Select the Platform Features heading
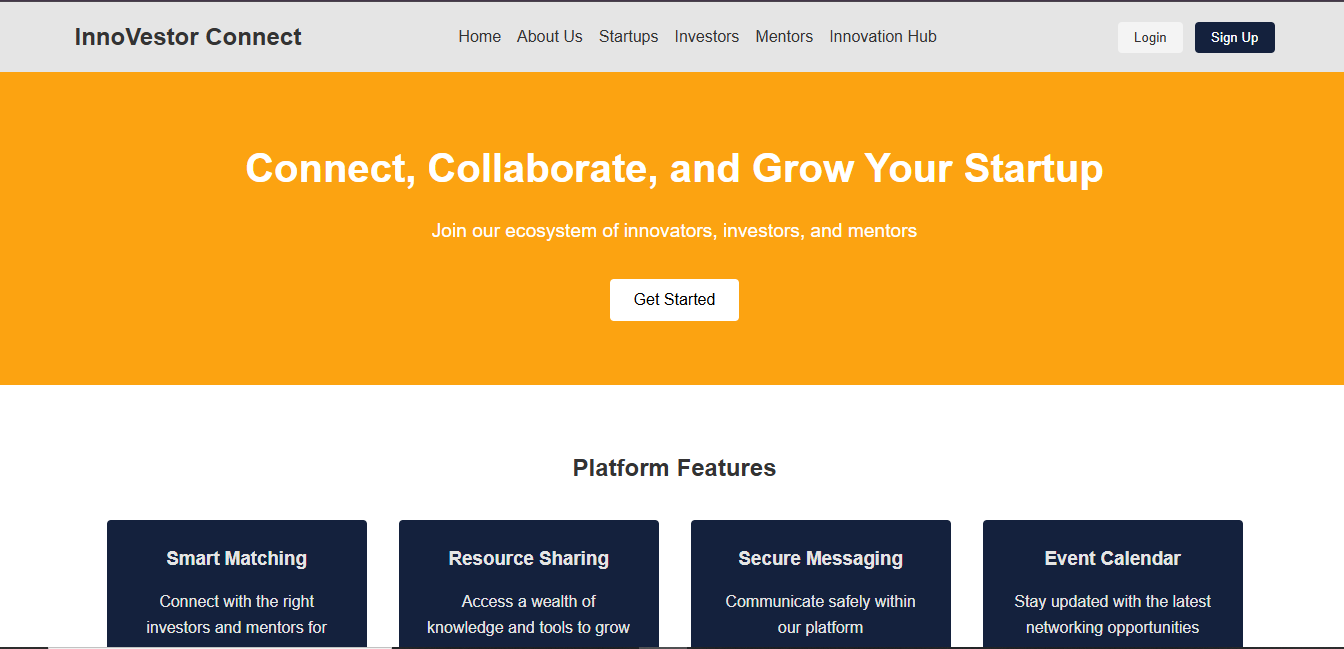Image resolution: width=1344 pixels, height=649 pixels. (674, 468)
